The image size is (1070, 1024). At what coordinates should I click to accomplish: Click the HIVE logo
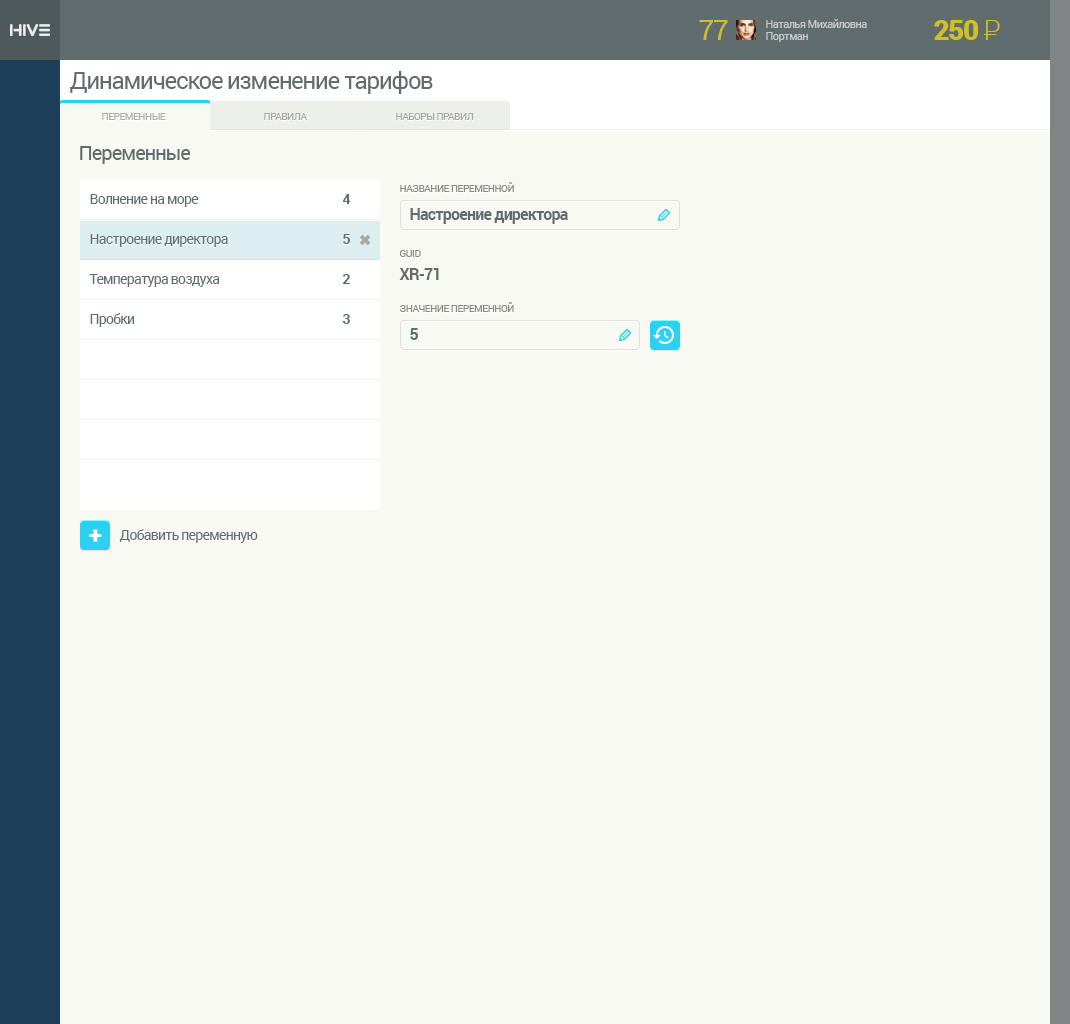pyautogui.click(x=30, y=30)
